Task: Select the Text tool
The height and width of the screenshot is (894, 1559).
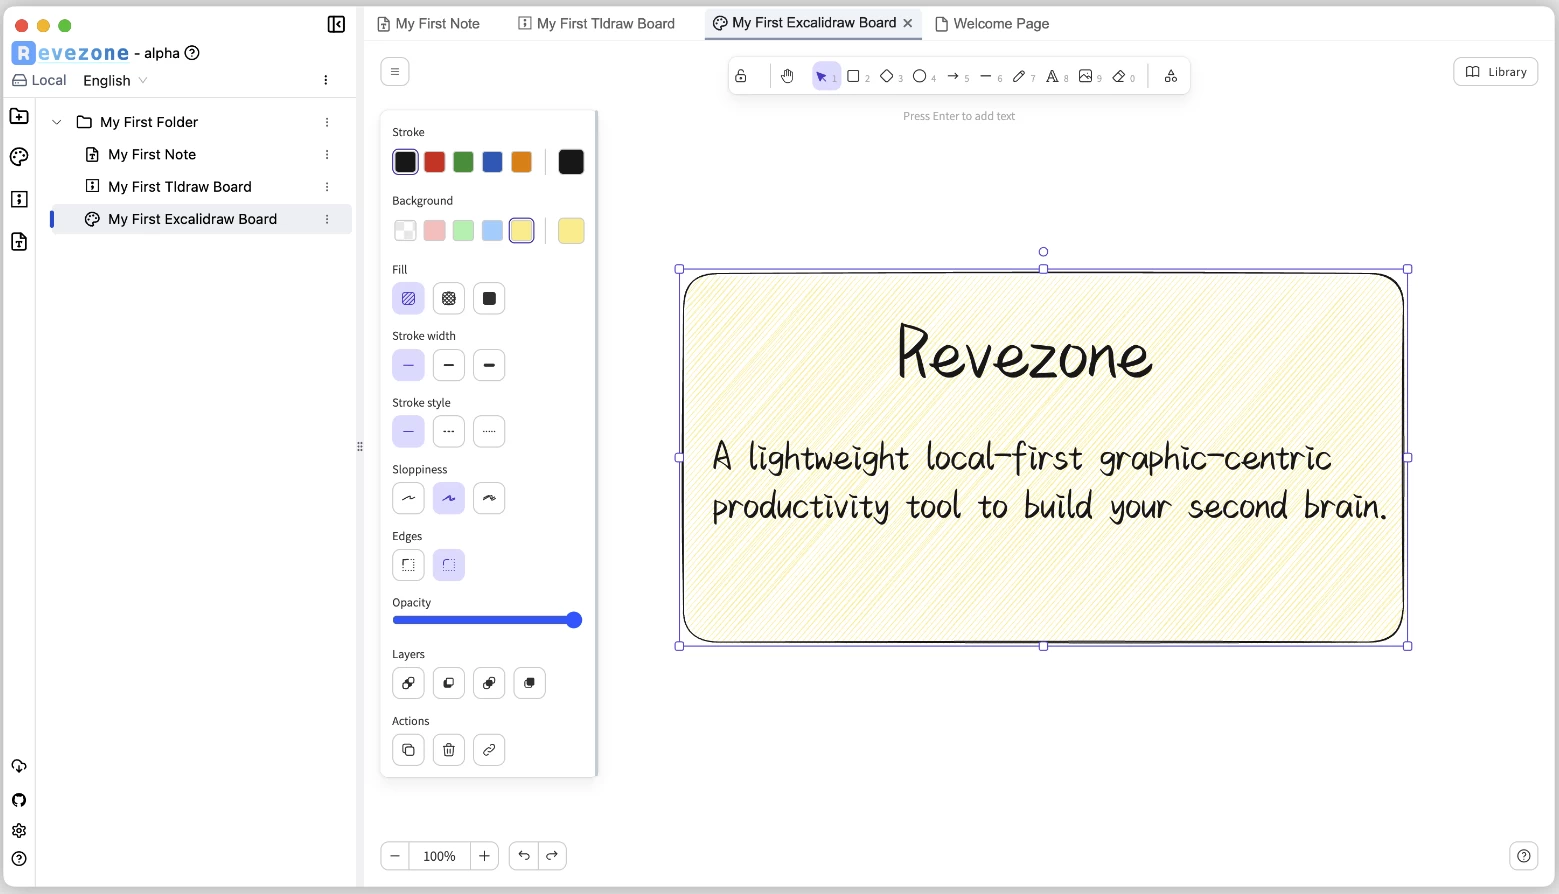Action: click(x=1052, y=76)
